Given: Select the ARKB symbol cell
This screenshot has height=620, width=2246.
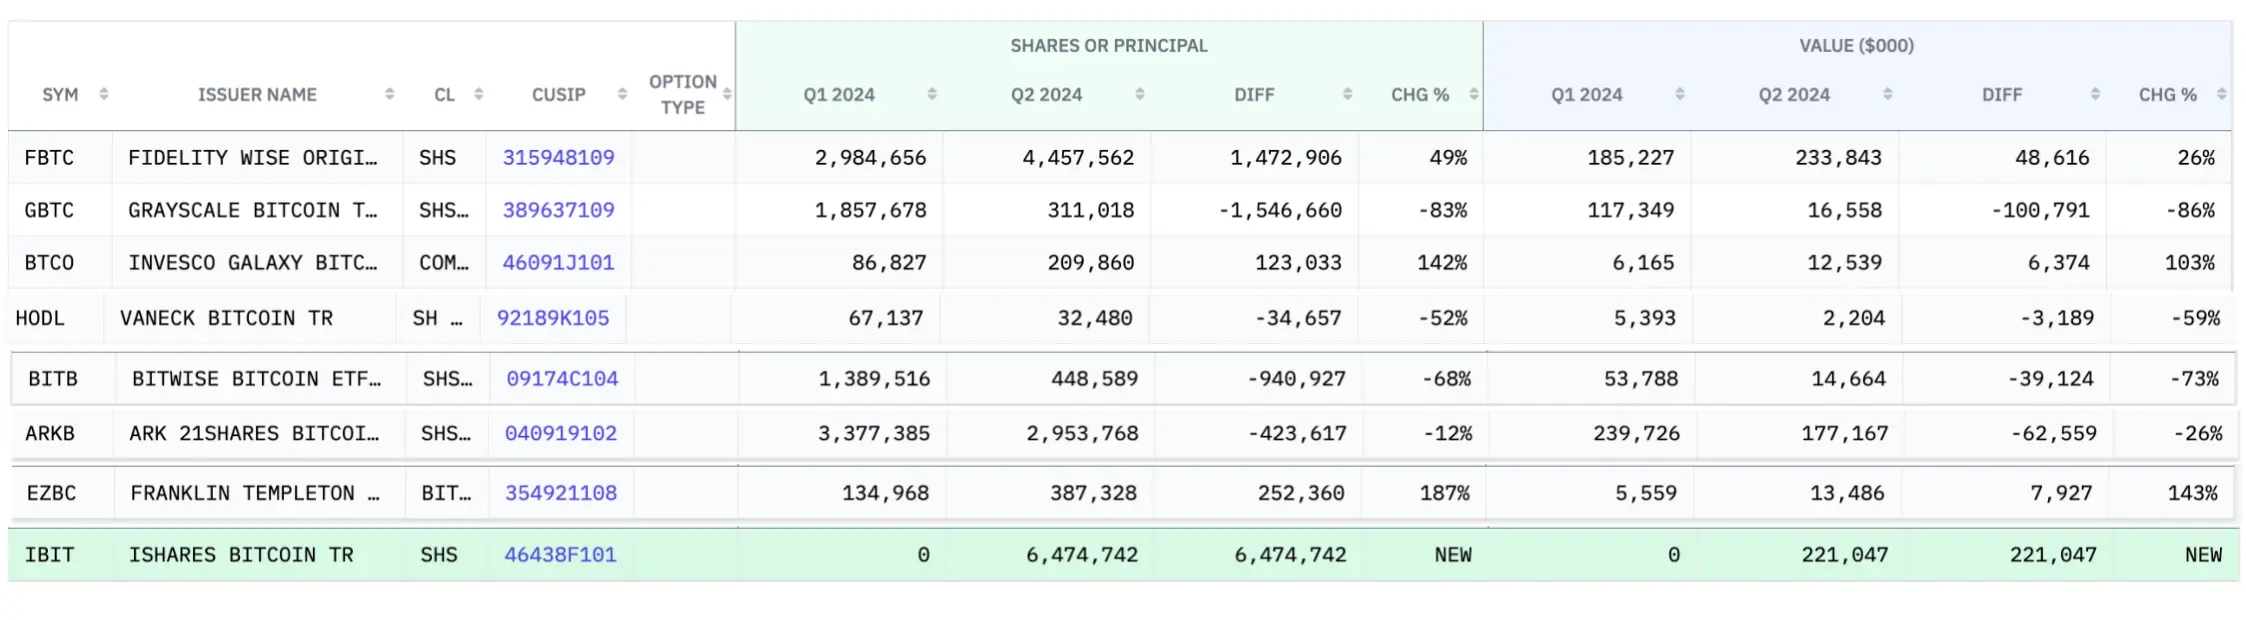Looking at the screenshot, I should click(50, 434).
